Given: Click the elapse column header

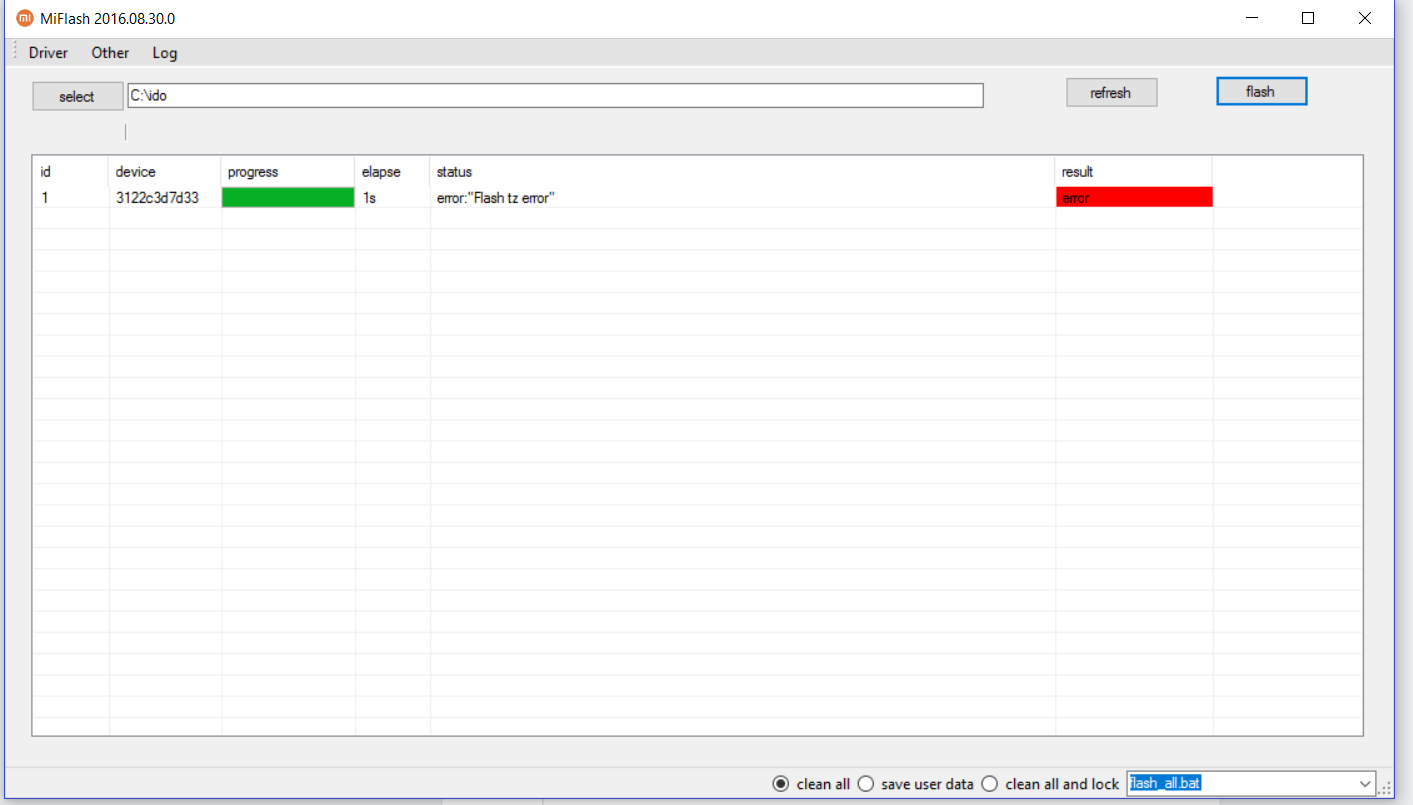Looking at the screenshot, I should point(392,172).
